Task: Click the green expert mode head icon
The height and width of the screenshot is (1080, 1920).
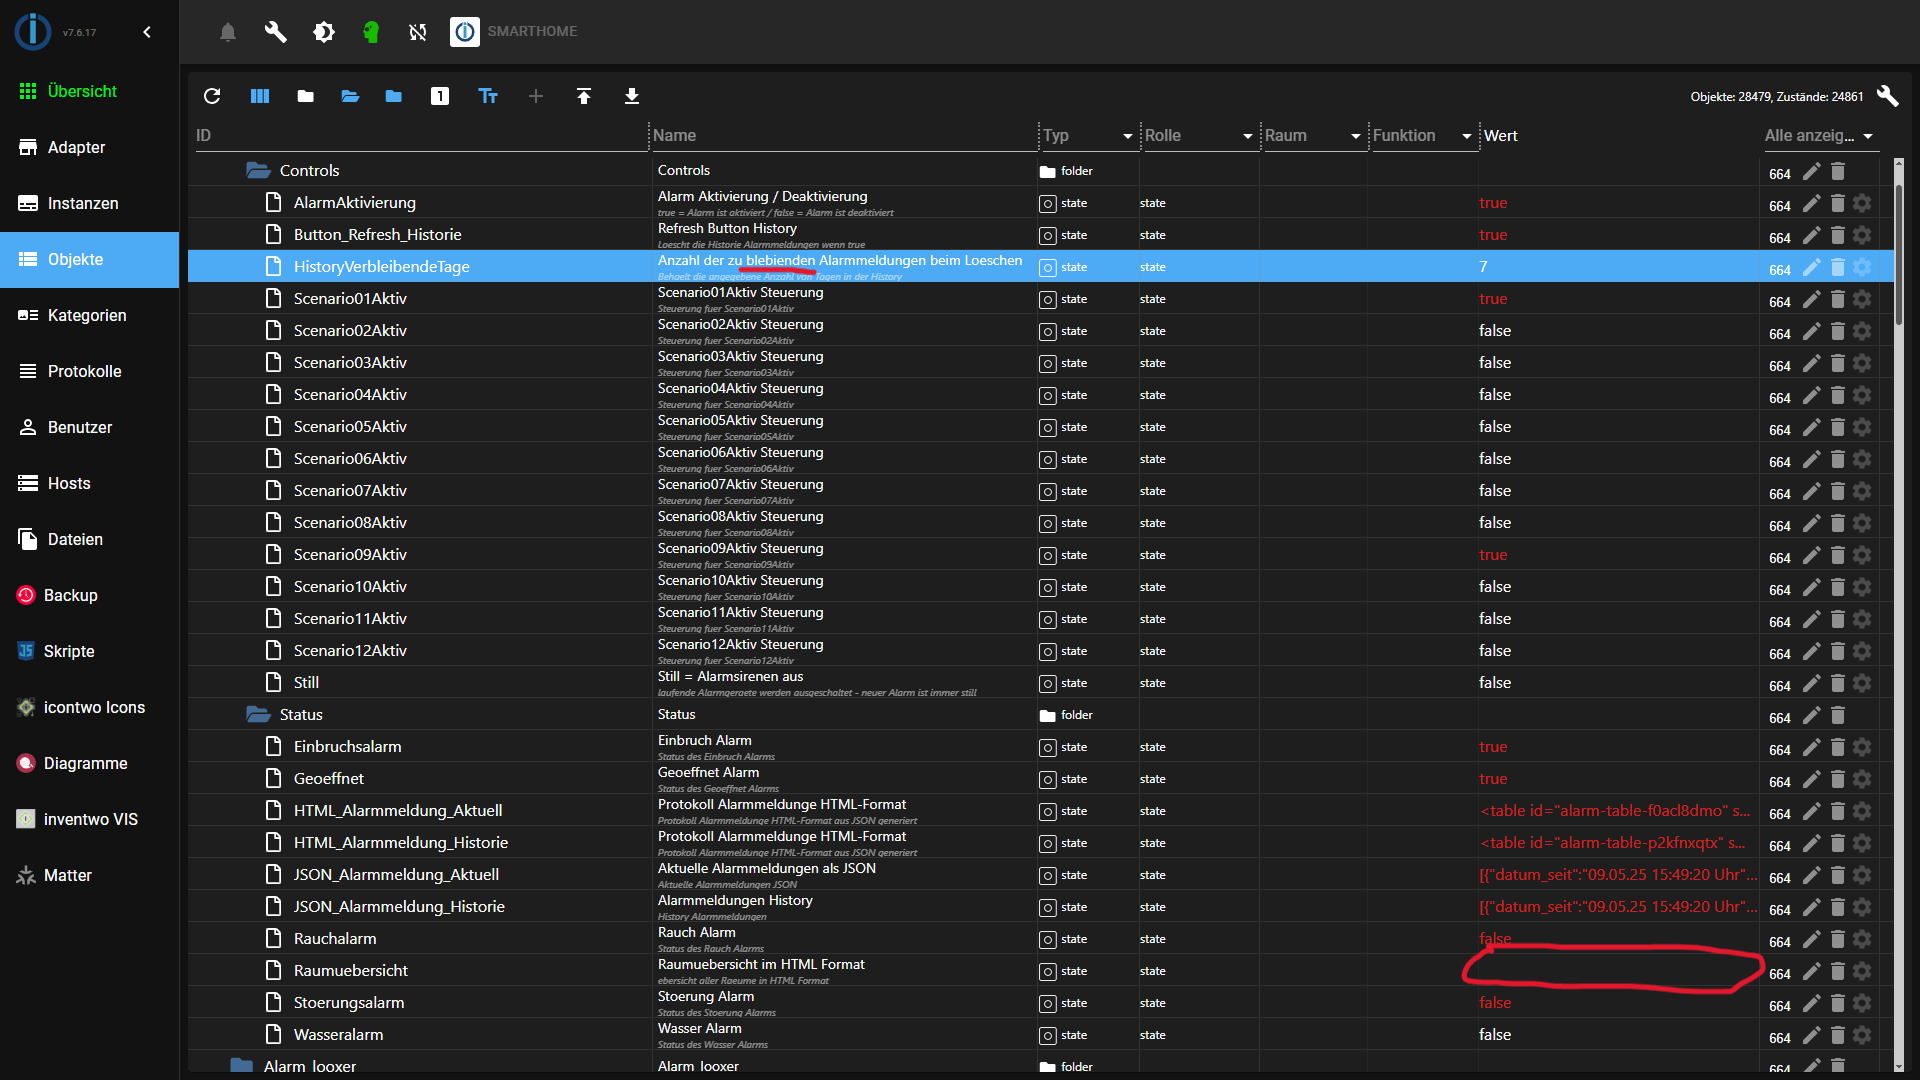Action: (371, 32)
